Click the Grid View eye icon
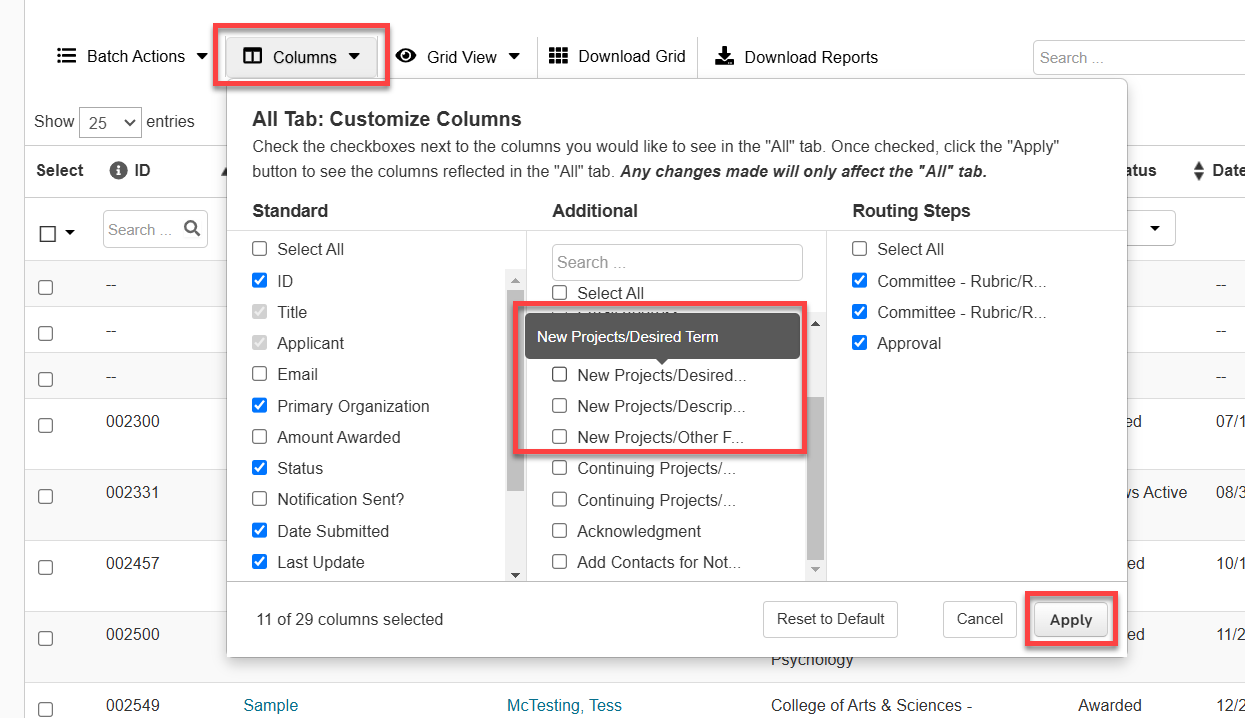1245x718 pixels. coord(406,56)
